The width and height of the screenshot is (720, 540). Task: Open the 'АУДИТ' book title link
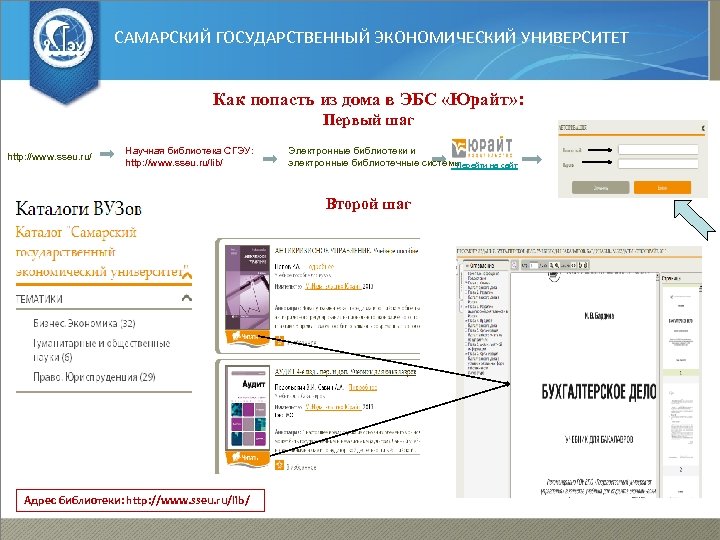(x=345, y=371)
